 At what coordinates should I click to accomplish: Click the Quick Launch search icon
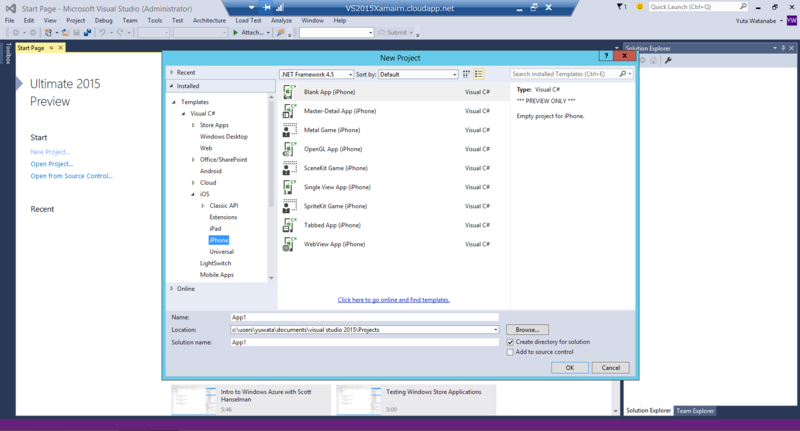point(743,7)
